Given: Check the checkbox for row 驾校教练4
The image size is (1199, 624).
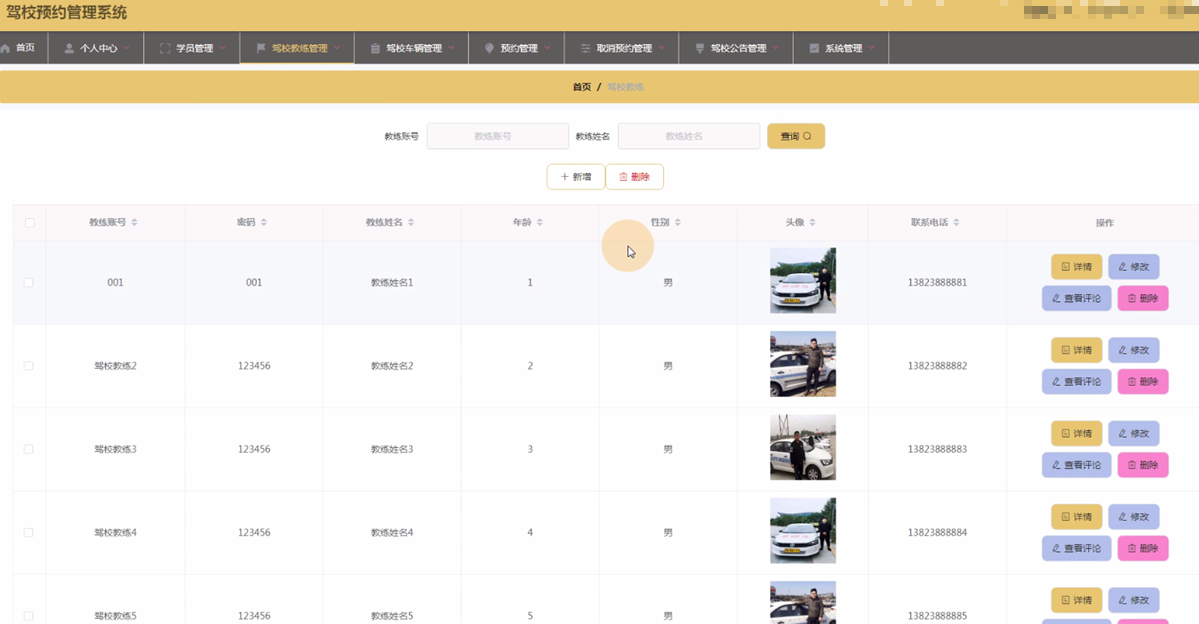Looking at the screenshot, I should tap(28, 532).
